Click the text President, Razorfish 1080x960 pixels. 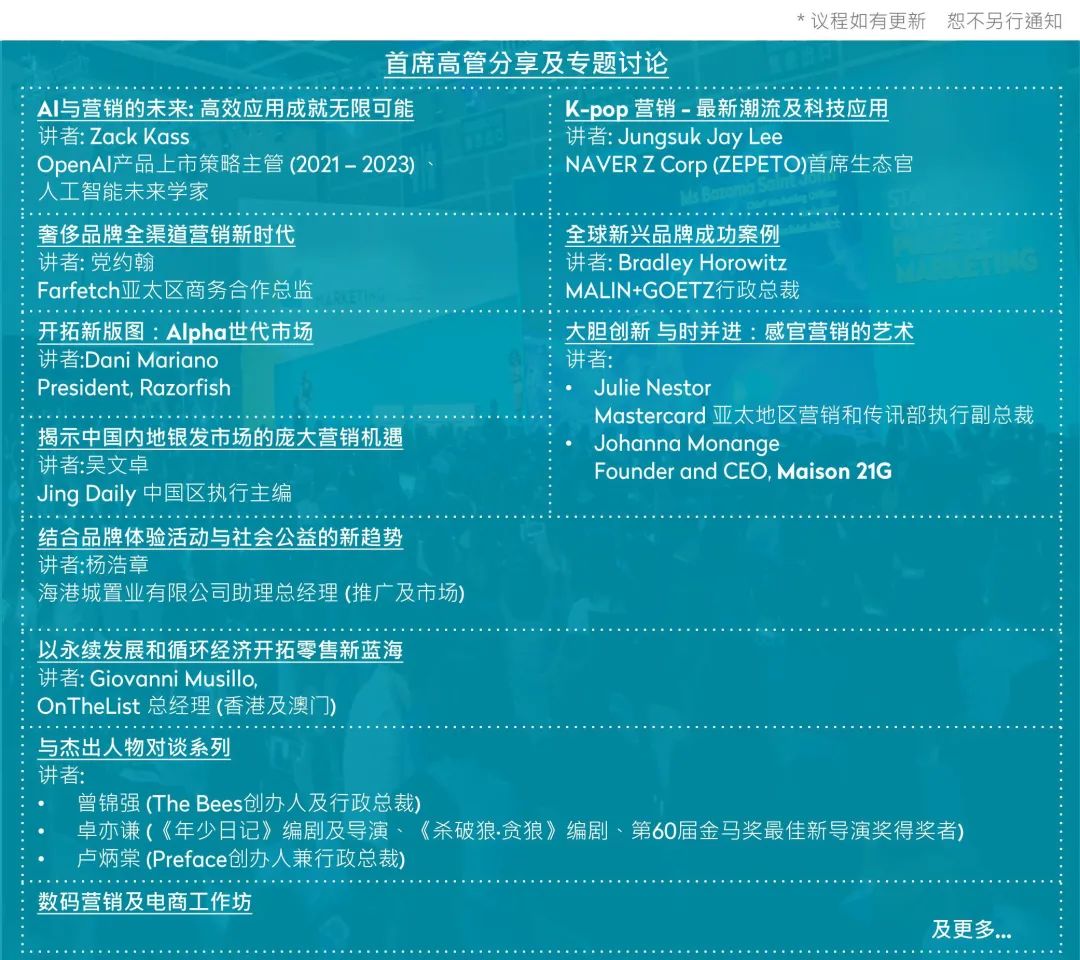(x=134, y=388)
